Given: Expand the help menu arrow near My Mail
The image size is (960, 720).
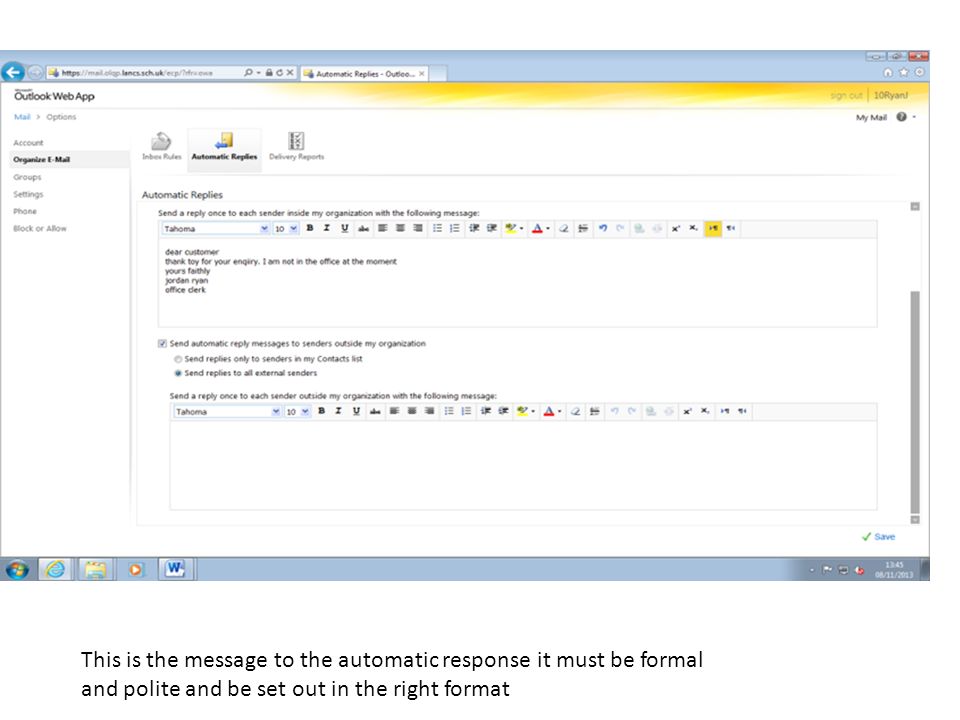Looking at the screenshot, I should (x=914, y=117).
